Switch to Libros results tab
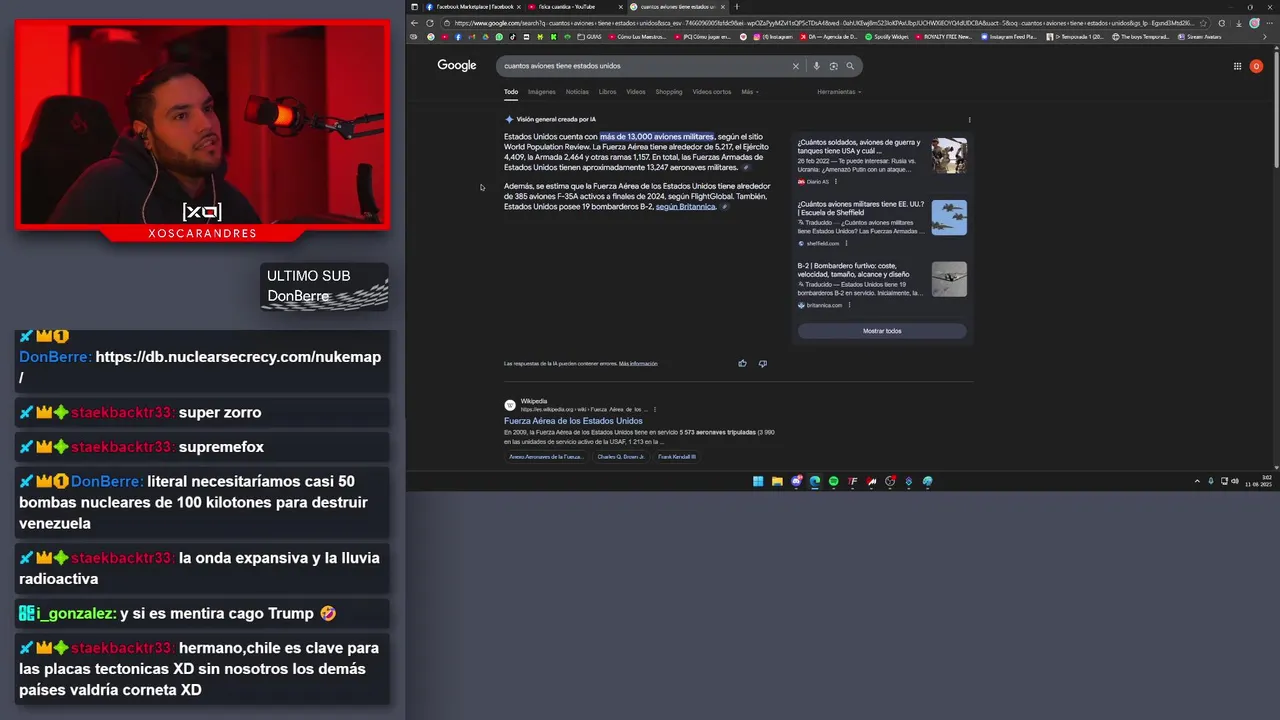 tap(608, 92)
